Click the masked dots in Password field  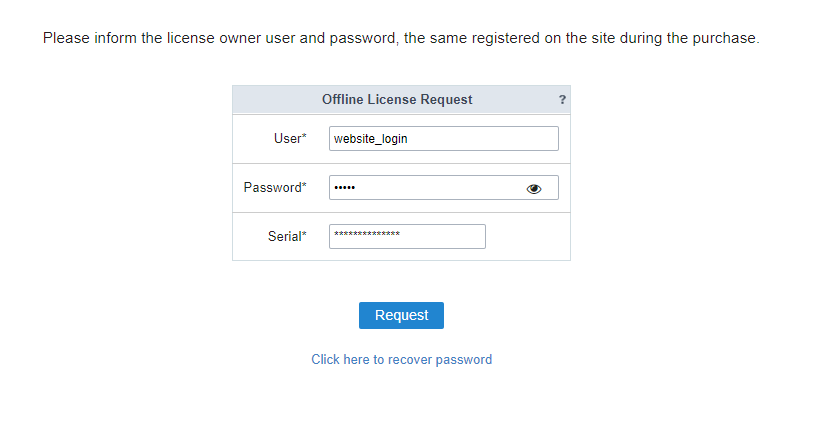(x=345, y=187)
